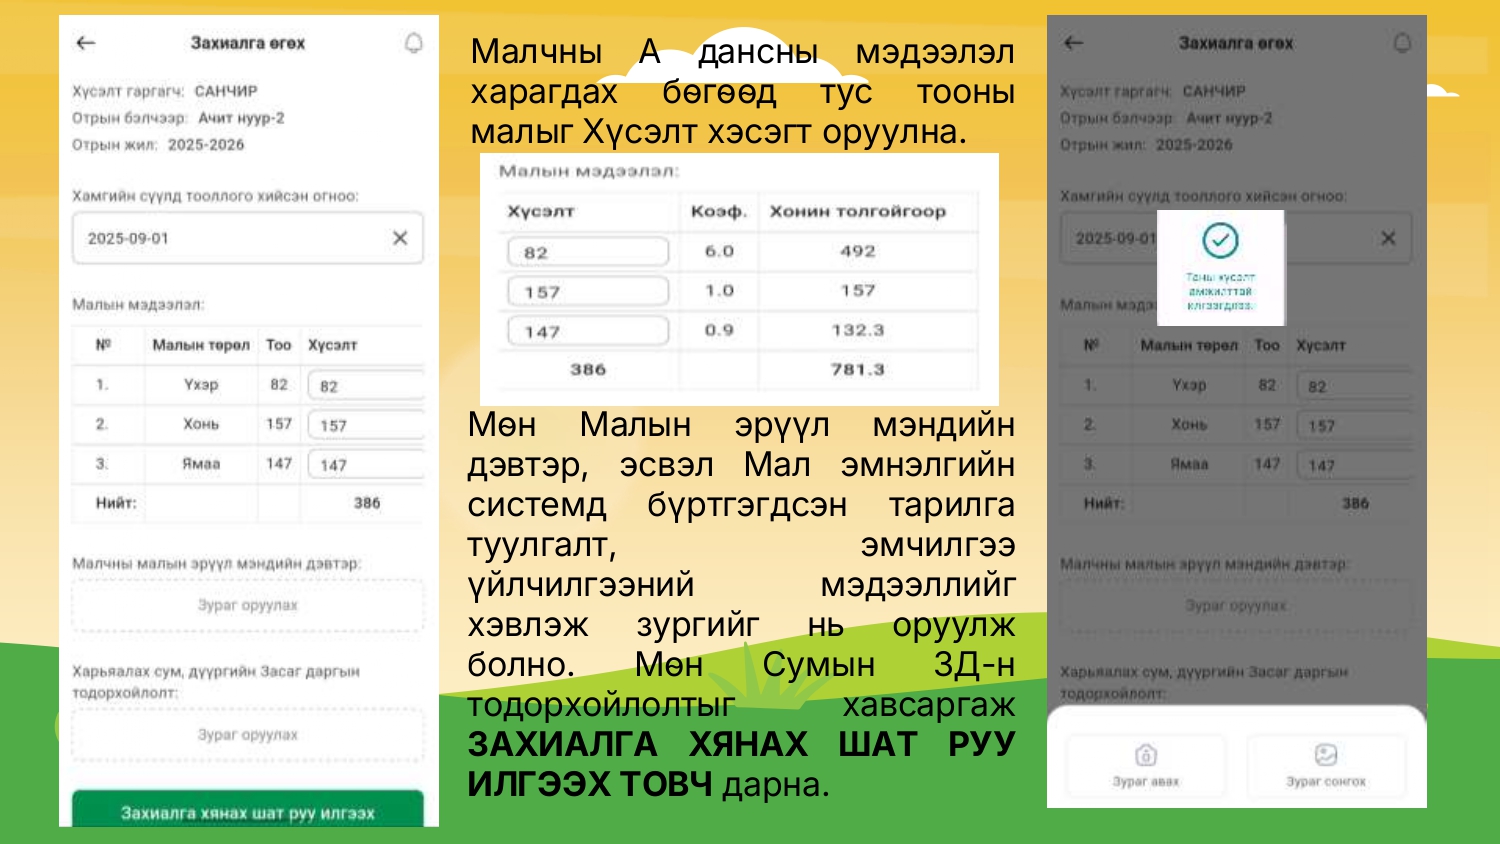
Task: Upload image under Засаг дарга тодорхойлолт in the left screen
Action: point(248,735)
